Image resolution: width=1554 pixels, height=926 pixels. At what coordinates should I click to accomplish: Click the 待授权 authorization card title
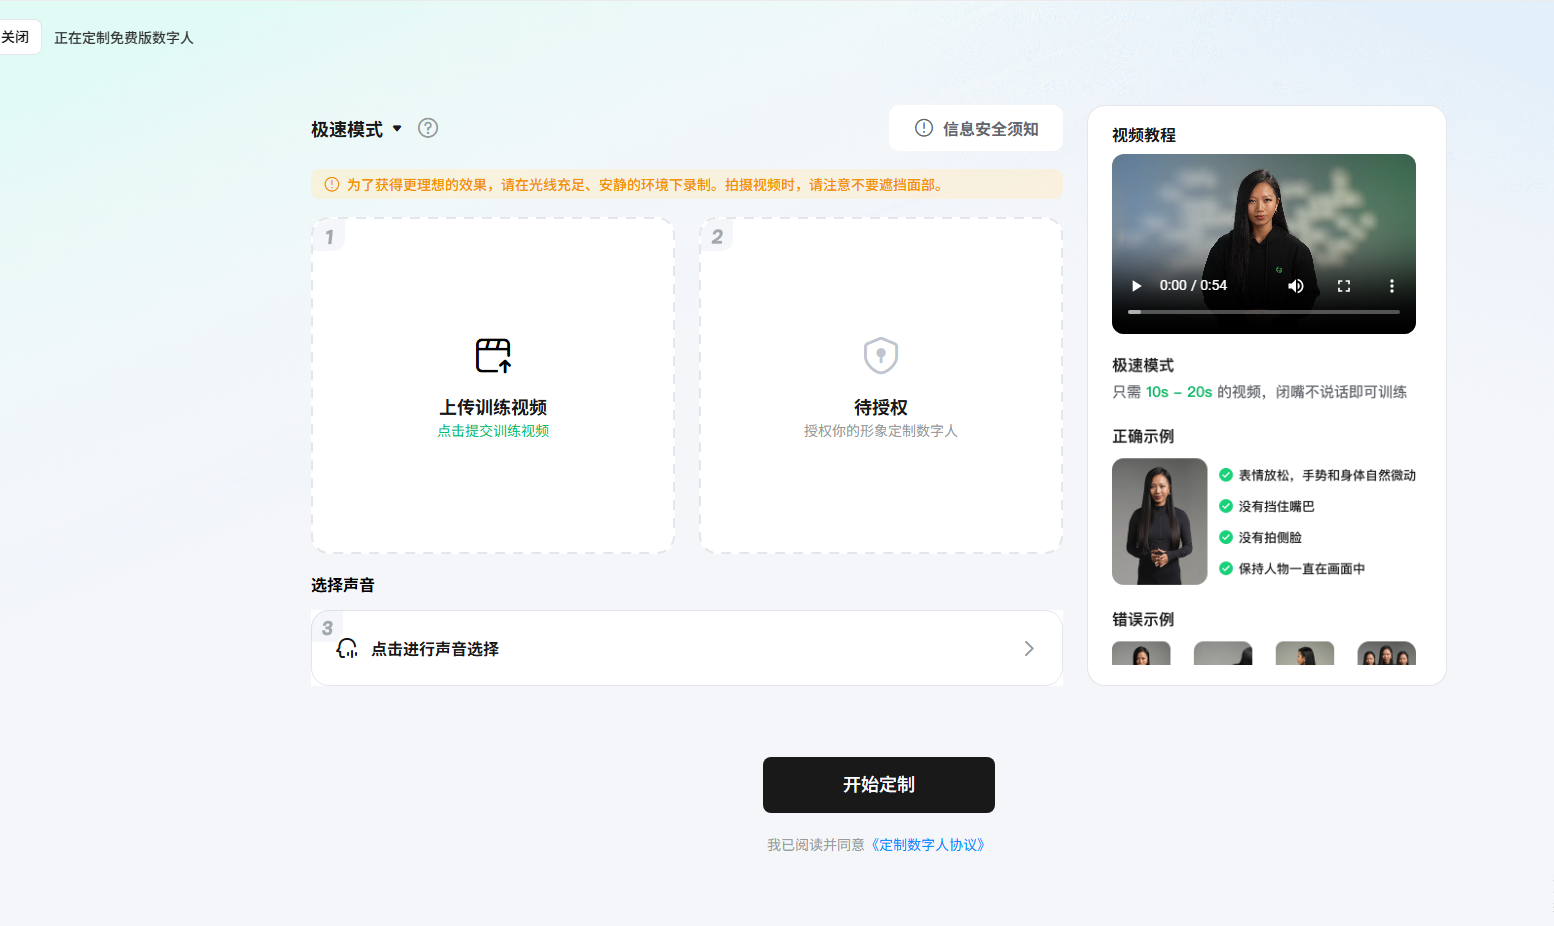tap(881, 407)
